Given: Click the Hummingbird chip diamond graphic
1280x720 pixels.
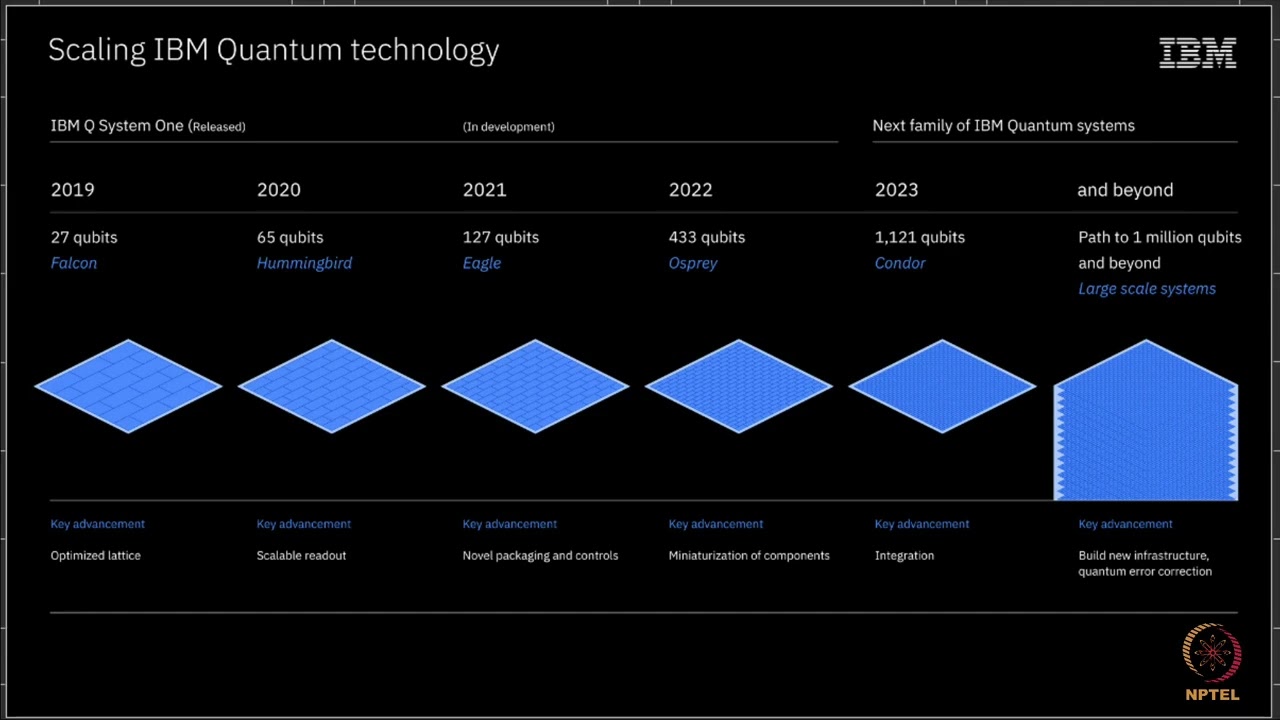Looking at the screenshot, I should [x=331, y=386].
